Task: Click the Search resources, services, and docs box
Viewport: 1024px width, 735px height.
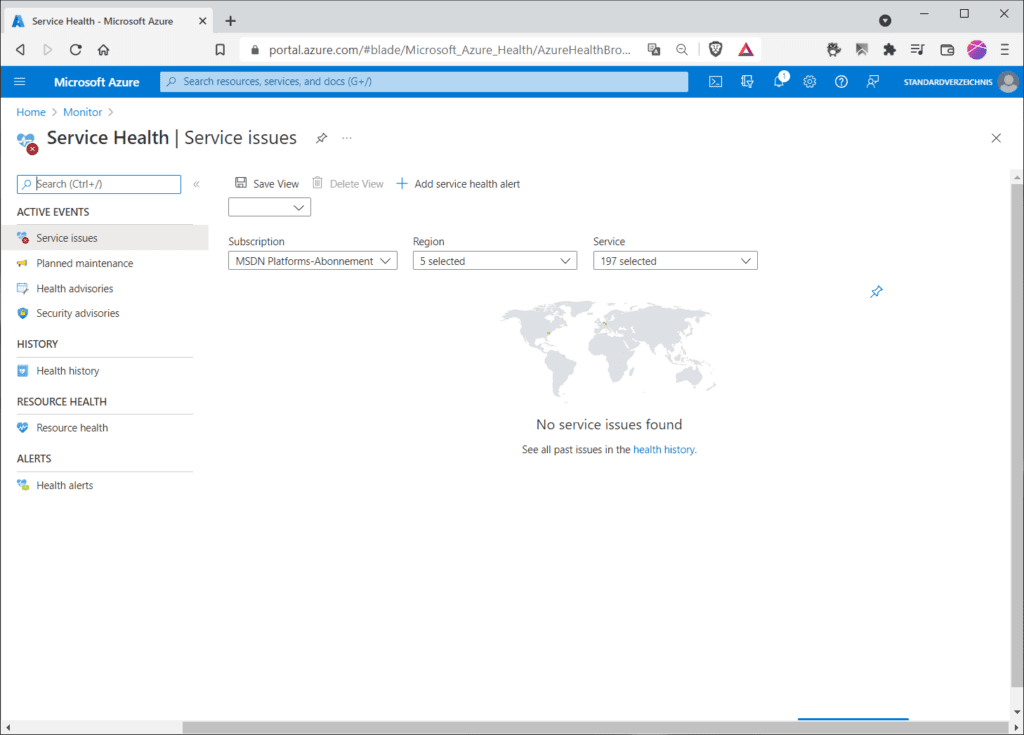Action: pos(424,82)
